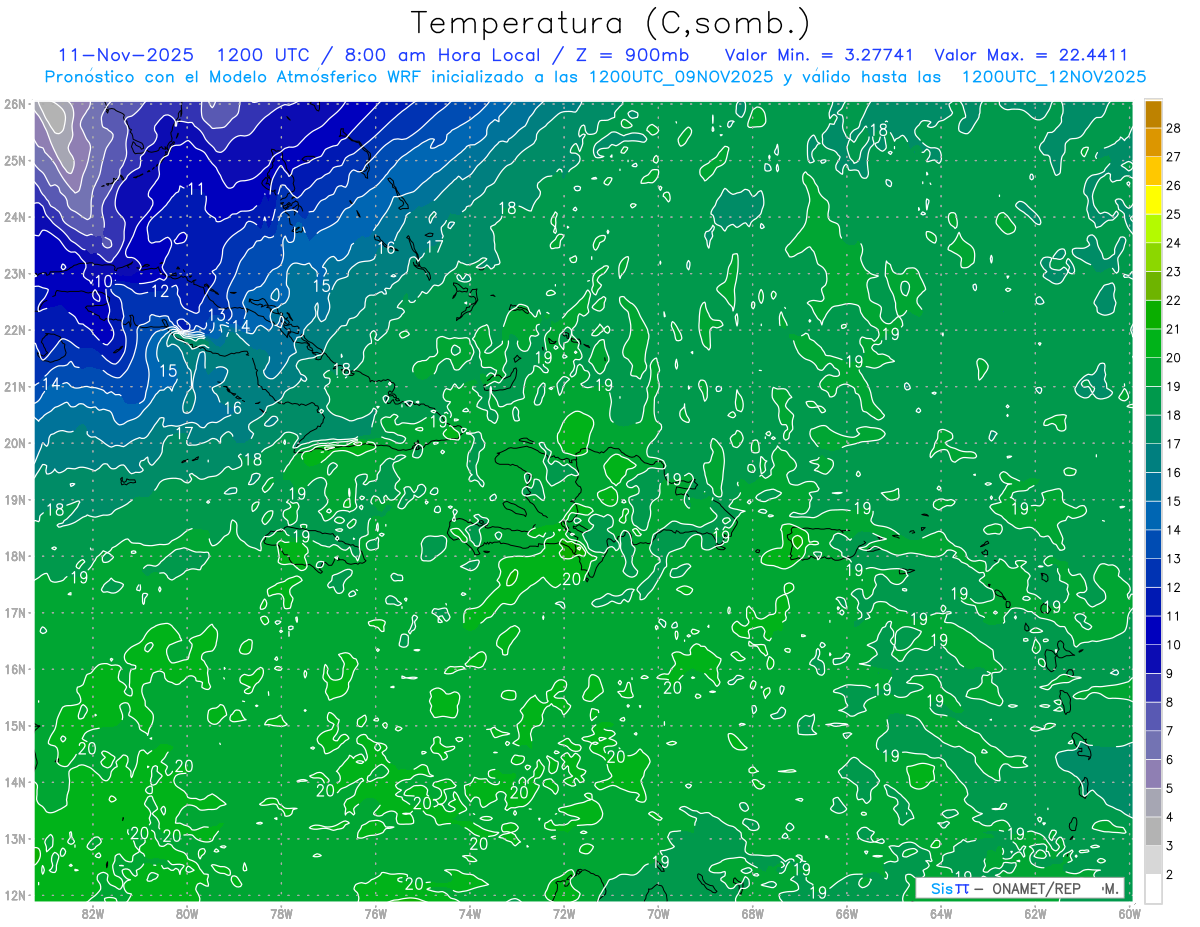The image size is (1200, 927).
Task: Click blue legend swatch between 14 and 15
Action: click(1154, 514)
